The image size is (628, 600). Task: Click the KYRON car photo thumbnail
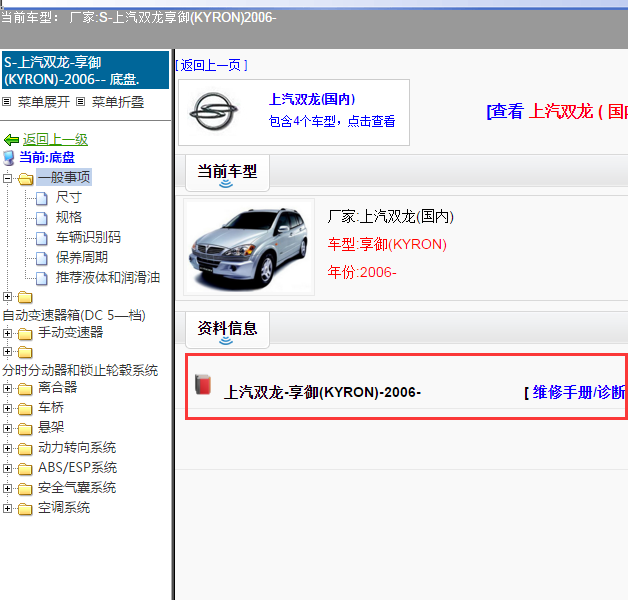(x=249, y=247)
